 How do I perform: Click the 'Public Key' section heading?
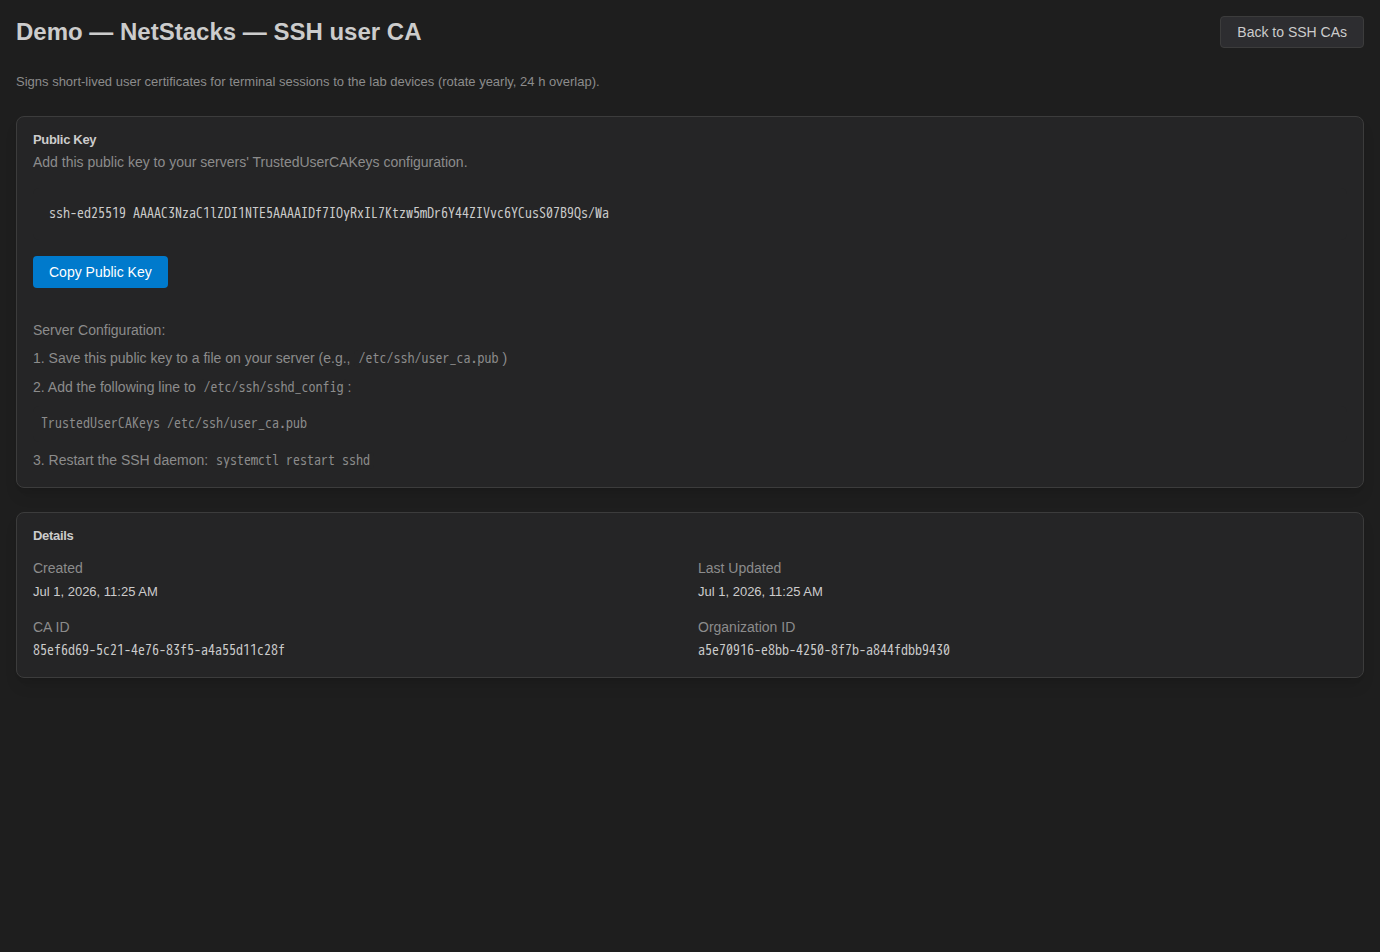pyautogui.click(x=64, y=140)
